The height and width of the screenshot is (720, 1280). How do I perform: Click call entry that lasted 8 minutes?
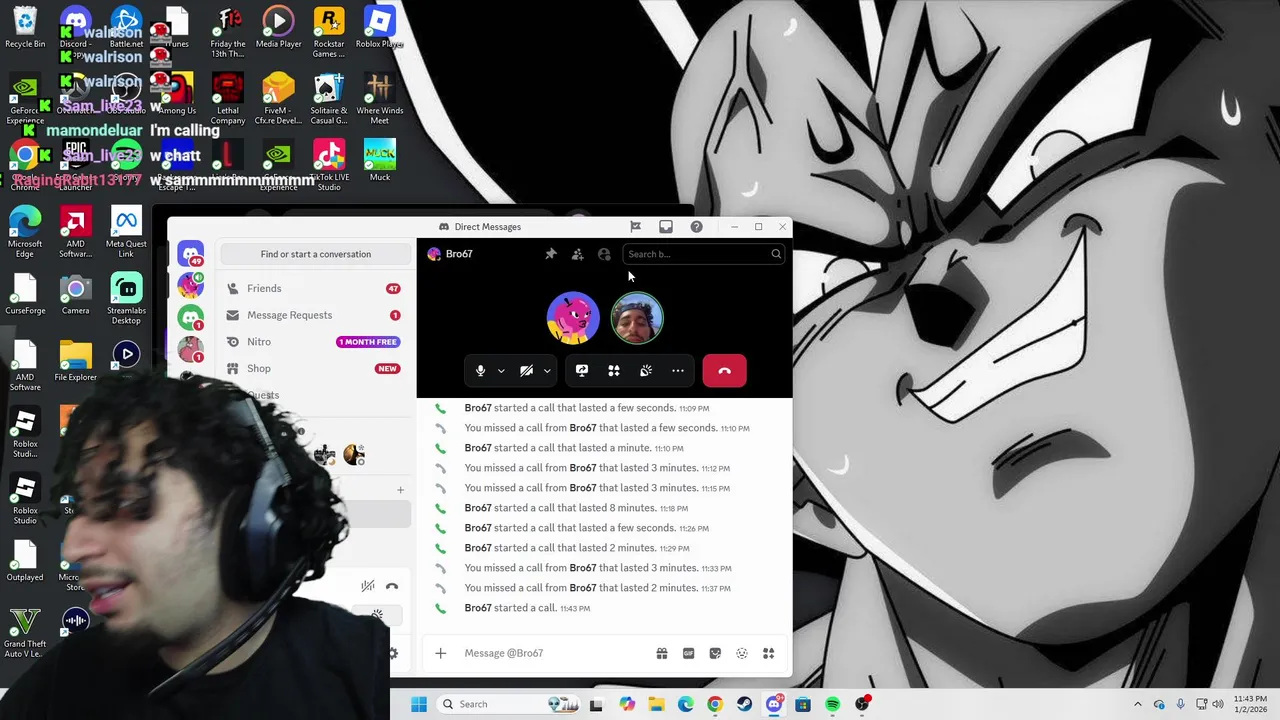[576, 508]
